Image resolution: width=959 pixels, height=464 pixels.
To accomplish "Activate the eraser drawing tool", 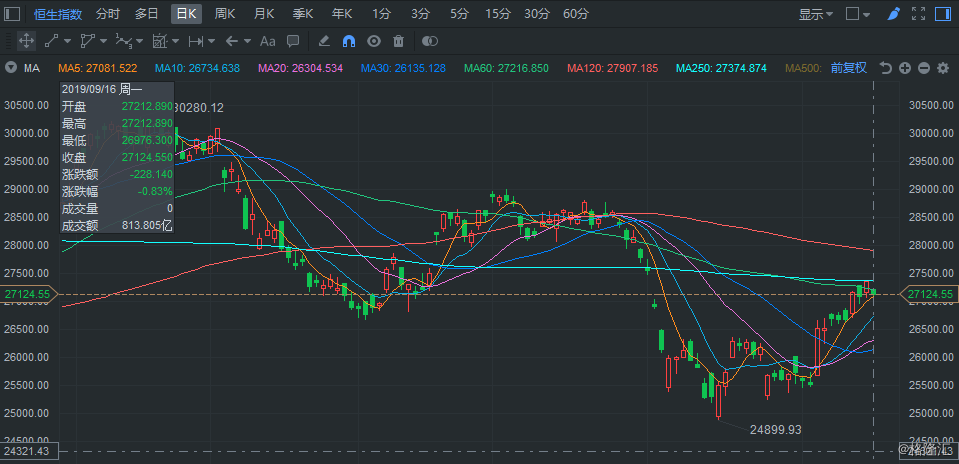I will pyautogui.click(x=324, y=41).
